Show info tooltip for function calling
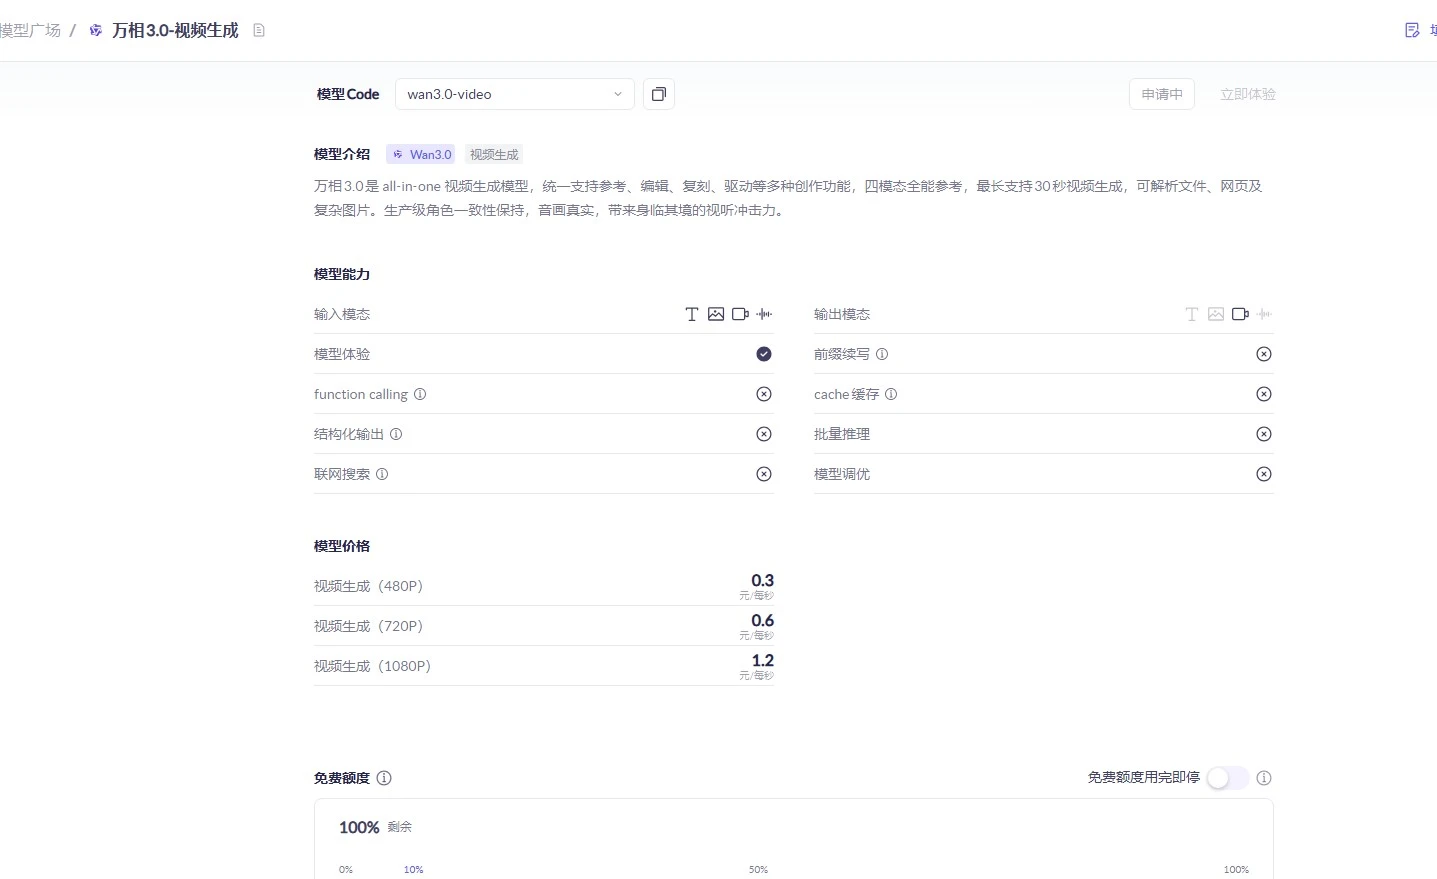The image size is (1437, 879). point(420,394)
